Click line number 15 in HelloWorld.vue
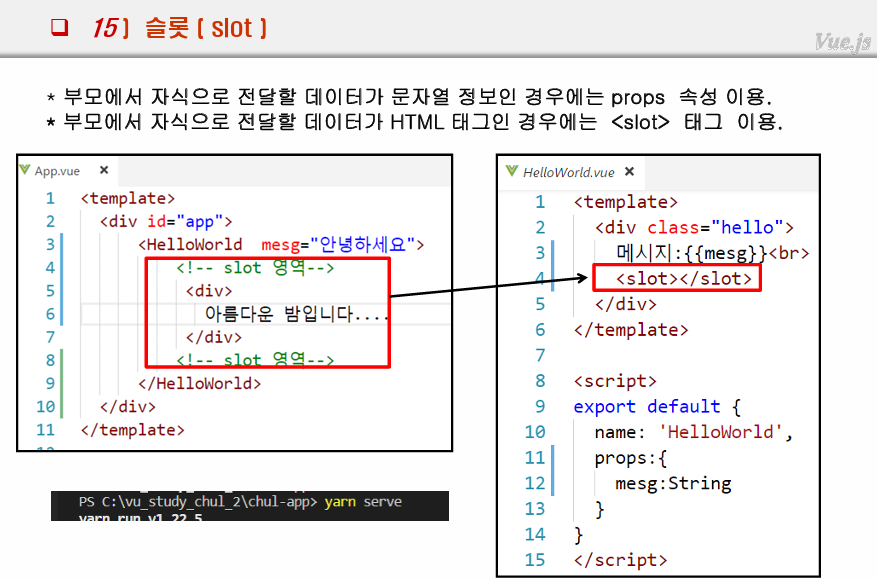 point(535,560)
